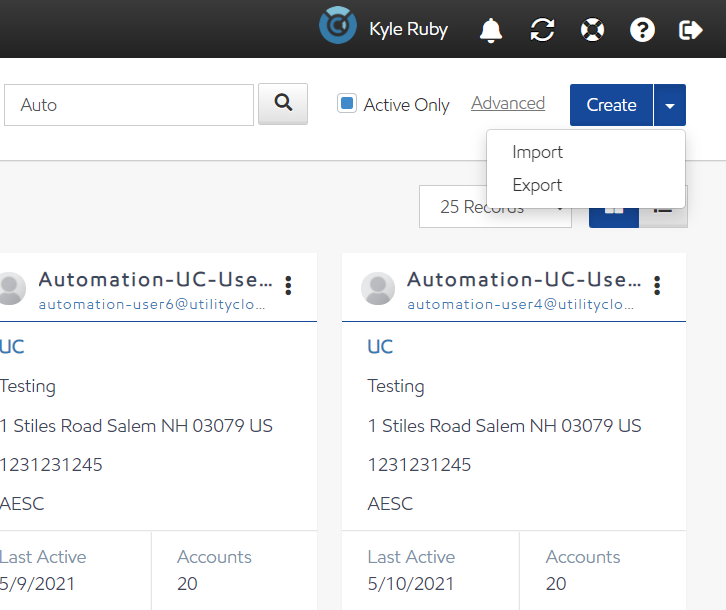Open the Advanced search link
The width and height of the screenshot is (726, 610).
pyautogui.click(x=508, y=103)
